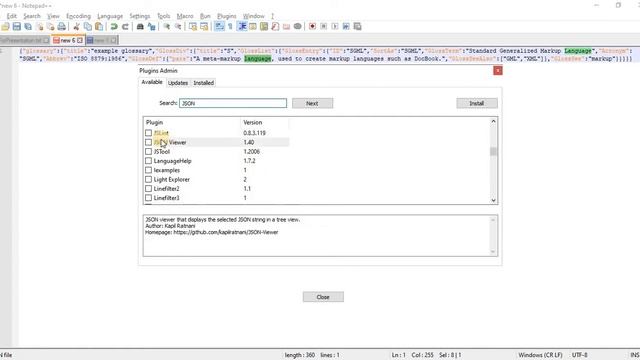Click the Paste clipboard icon

[x=99, y=27]
